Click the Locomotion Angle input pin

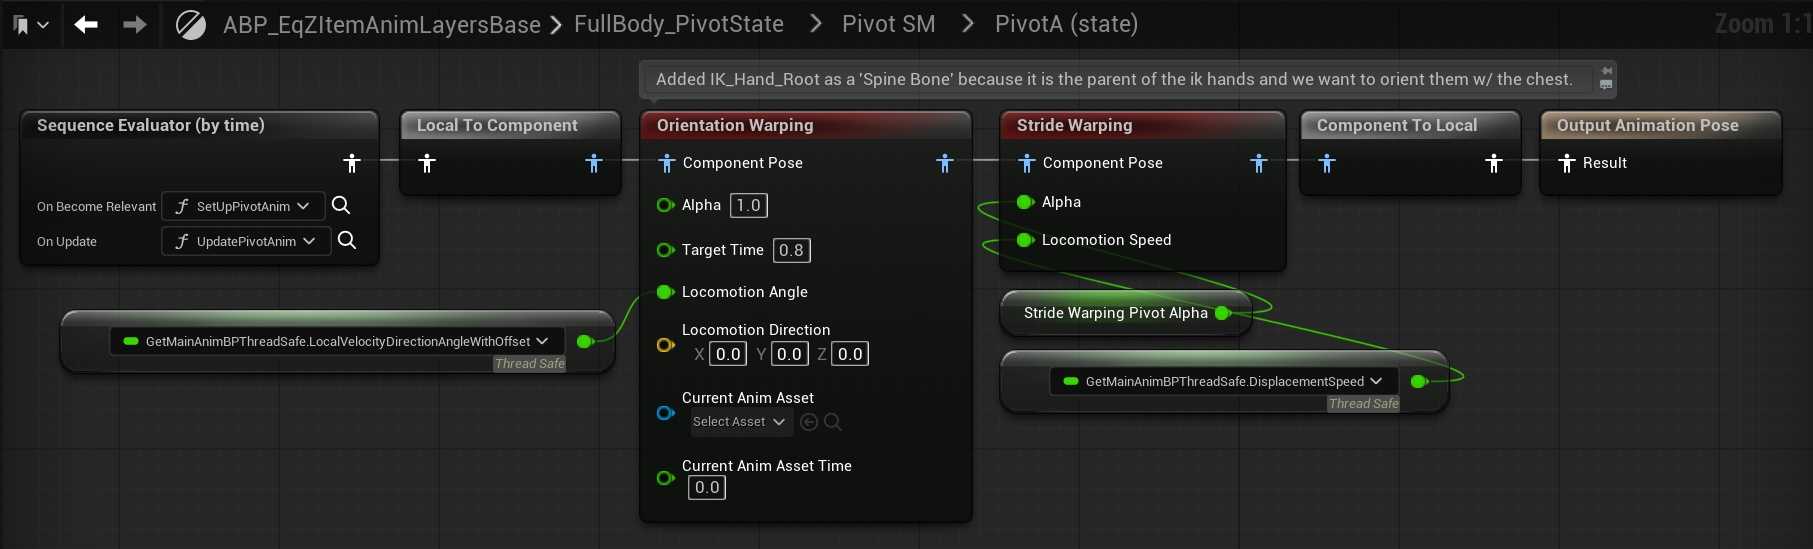pyautogui.click(x=665, y=292)
